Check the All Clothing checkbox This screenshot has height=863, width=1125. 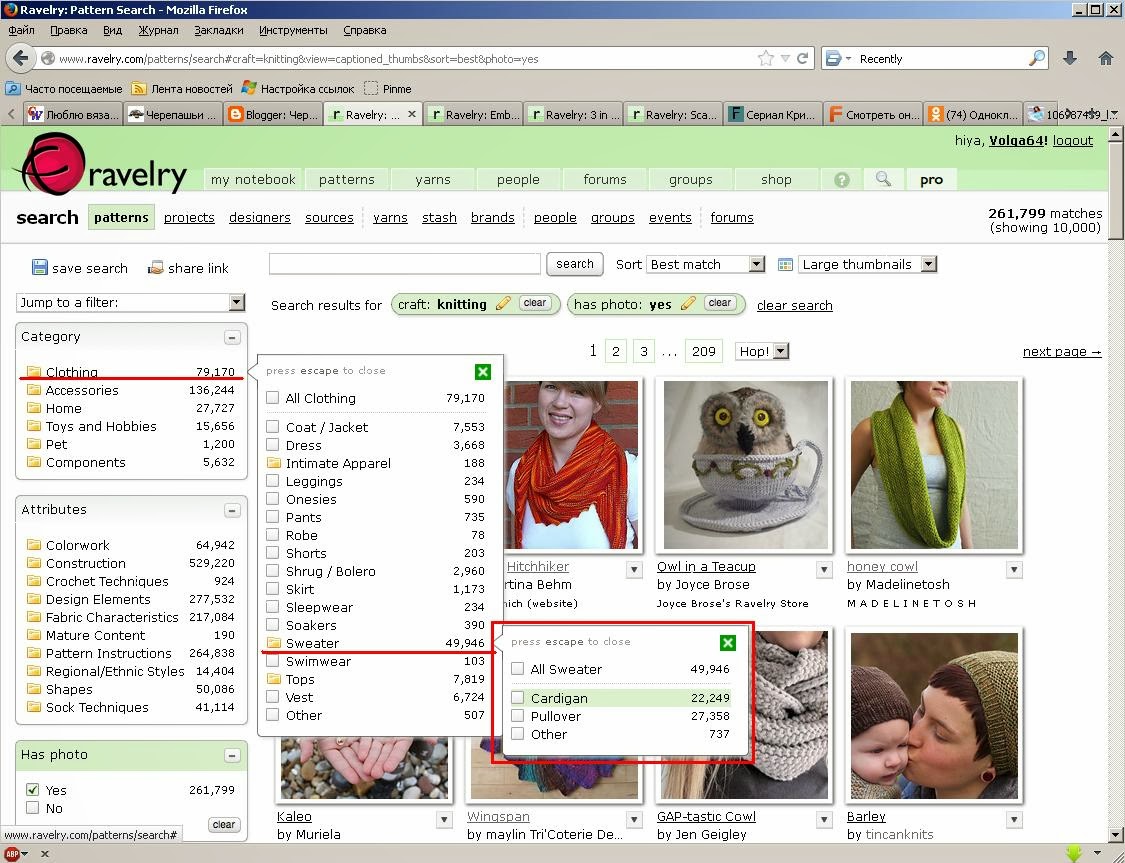pyautogui.click(x=273, y=397)
